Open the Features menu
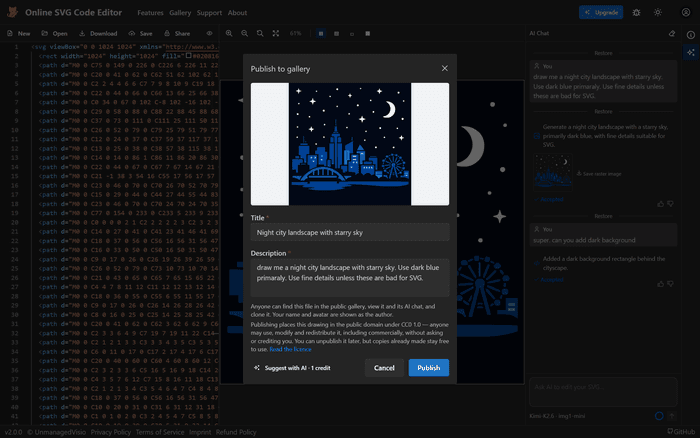This screenshot has height=438, width=700. [x=150, y=13]
